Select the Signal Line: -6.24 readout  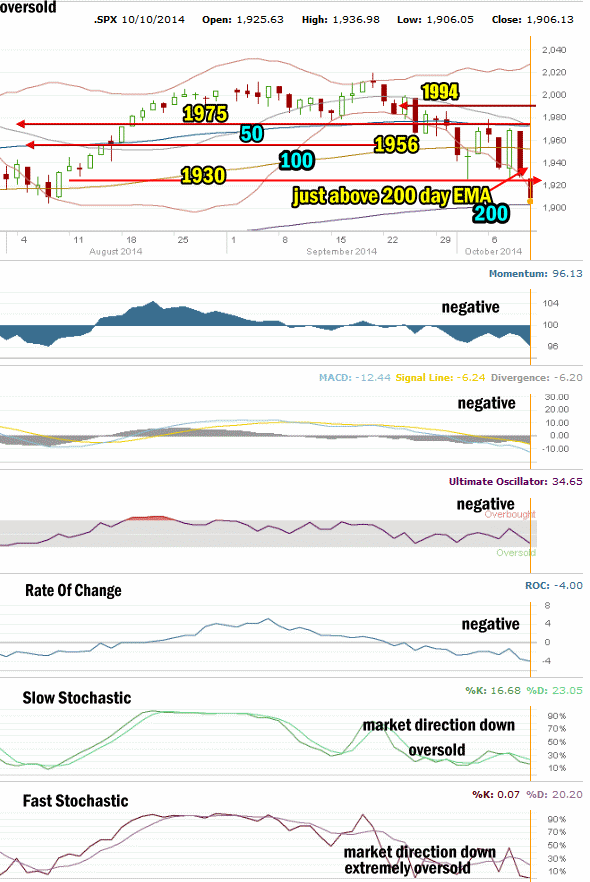point(440,377)
